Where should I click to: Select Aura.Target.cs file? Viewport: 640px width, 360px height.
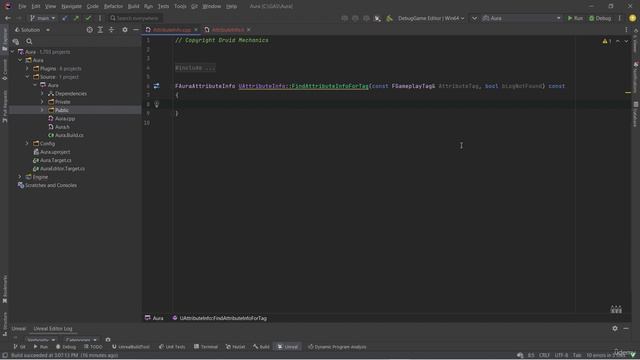56,160
